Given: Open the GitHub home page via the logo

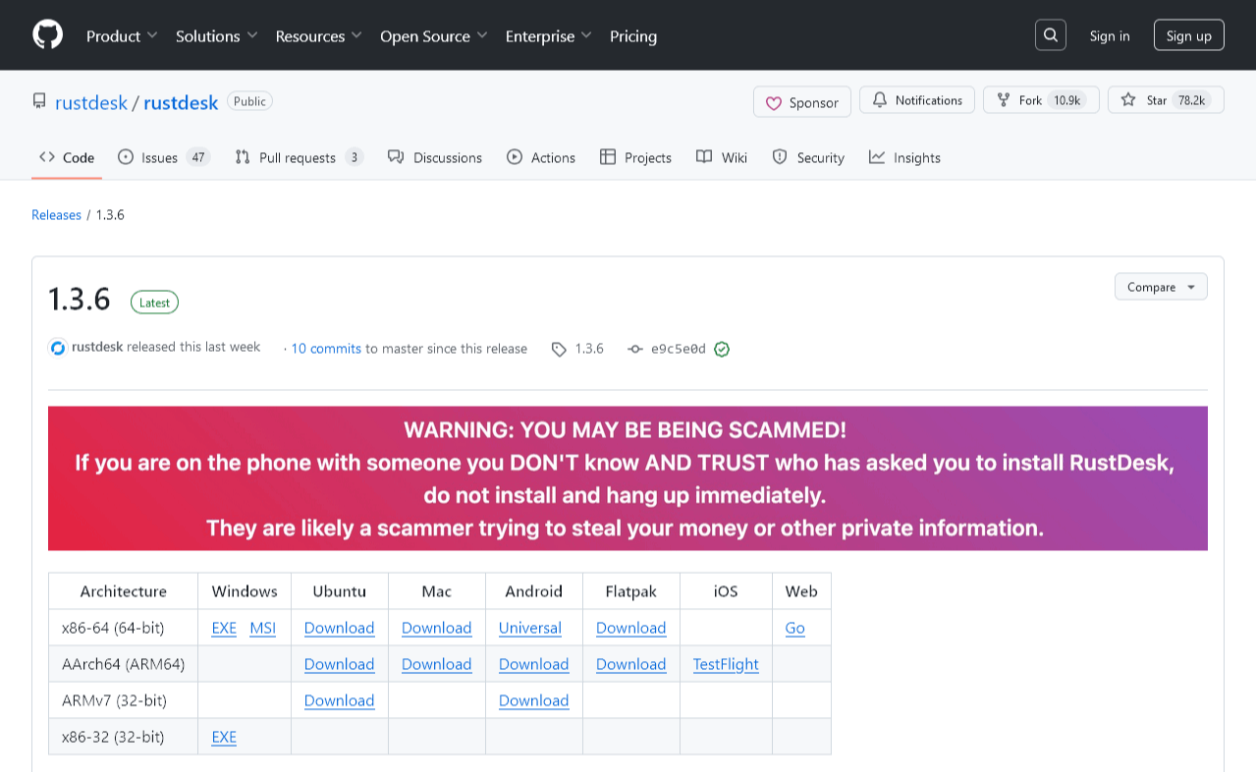Looking at the screenshot, I should [x=46, y=34].
